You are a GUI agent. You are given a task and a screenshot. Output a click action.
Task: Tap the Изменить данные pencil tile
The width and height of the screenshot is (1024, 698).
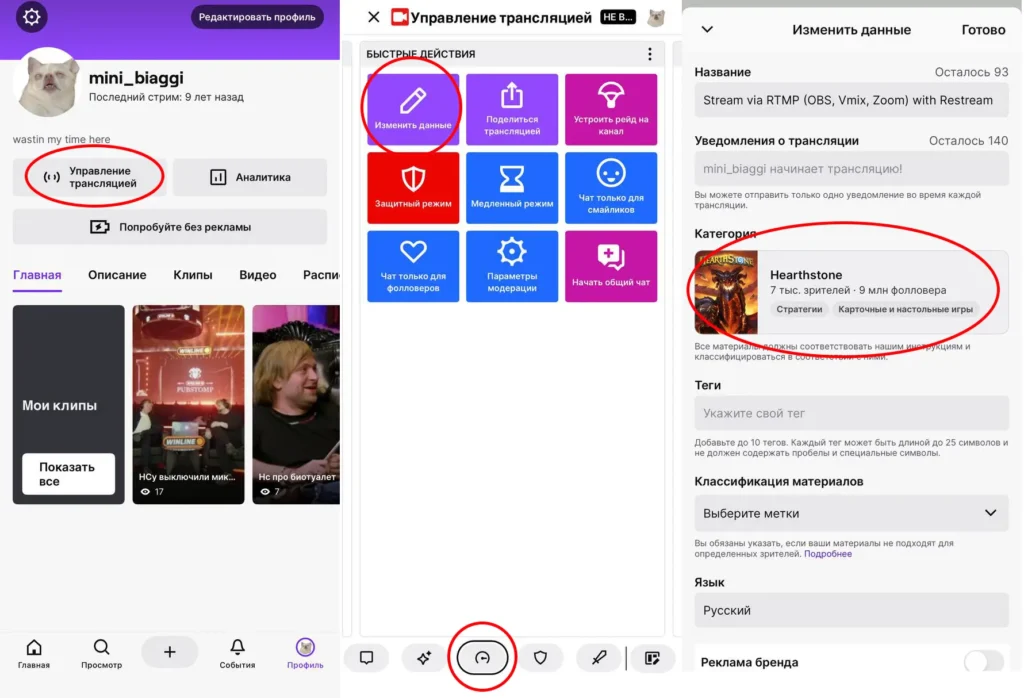tap(413, 109)
